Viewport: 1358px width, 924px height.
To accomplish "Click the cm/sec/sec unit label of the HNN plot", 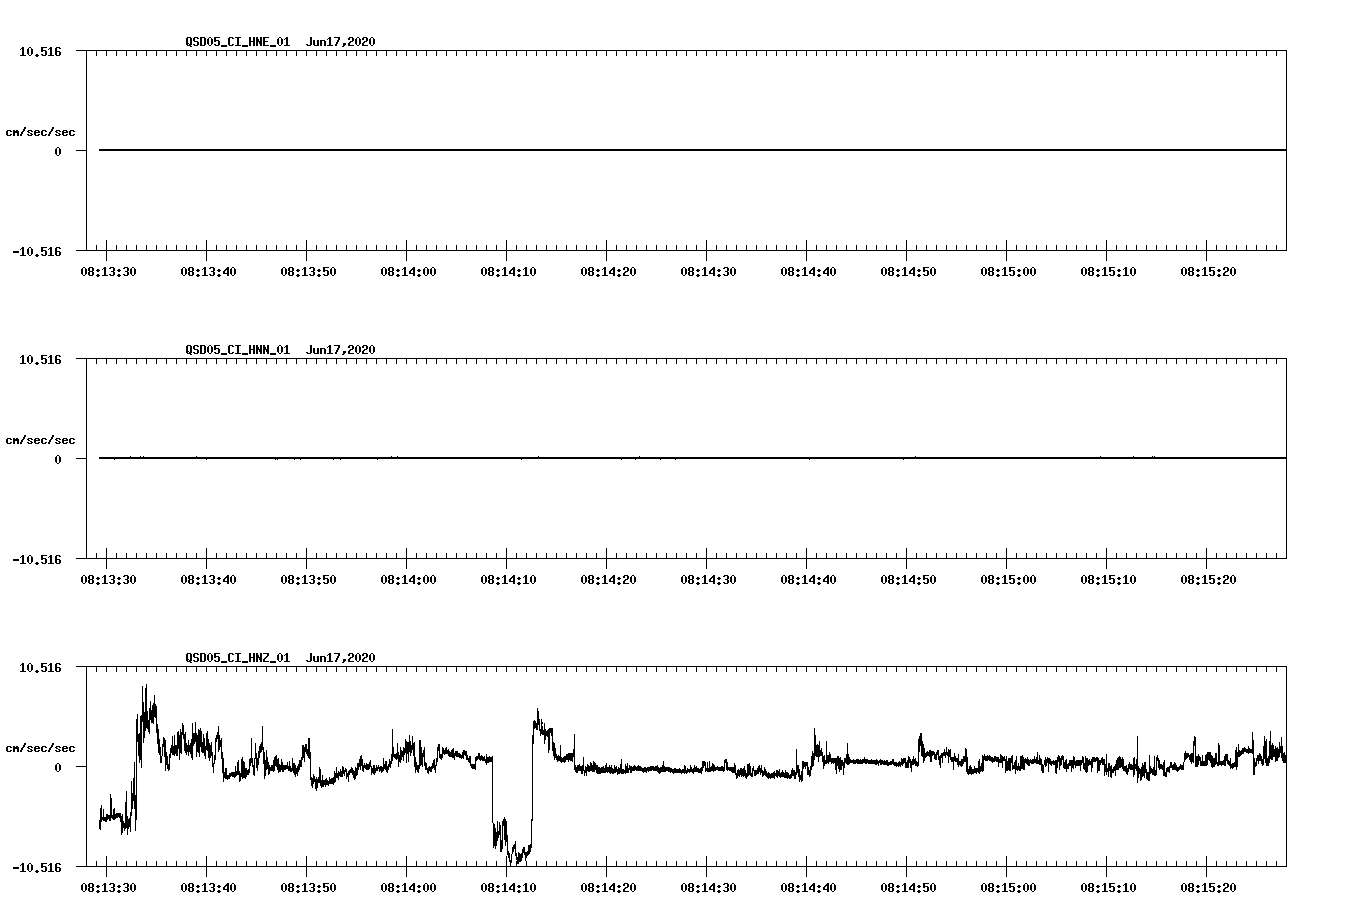I will (40, 440).
